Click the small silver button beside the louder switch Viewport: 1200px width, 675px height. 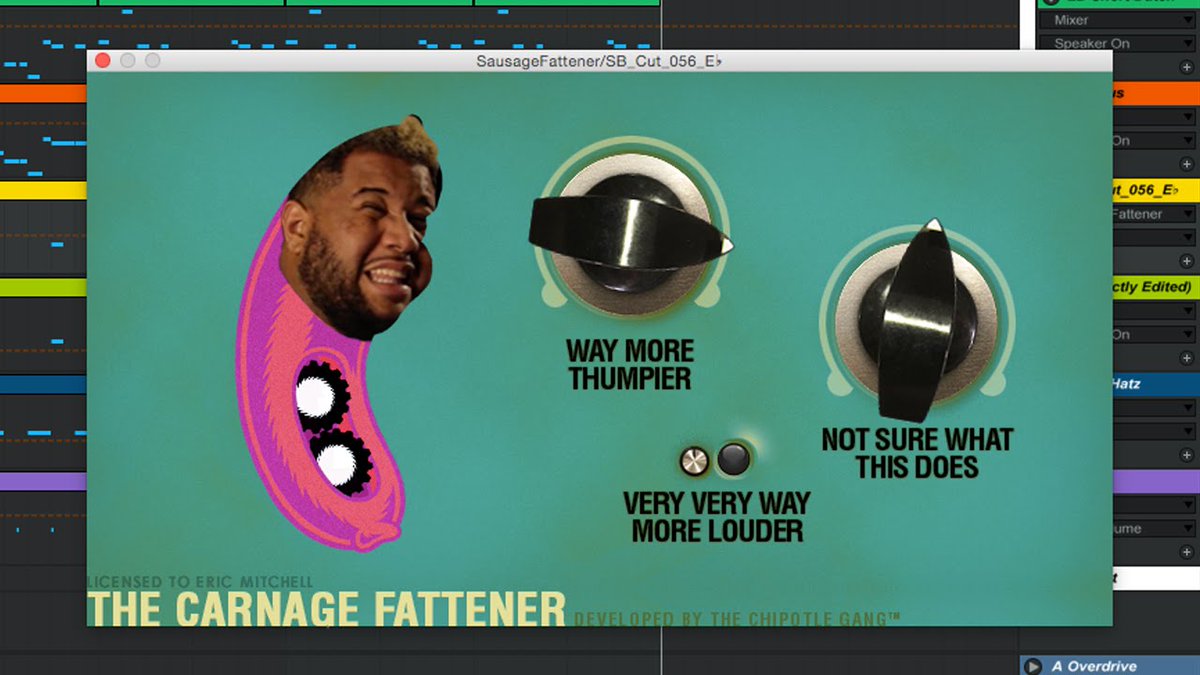(x=694, y=461)
